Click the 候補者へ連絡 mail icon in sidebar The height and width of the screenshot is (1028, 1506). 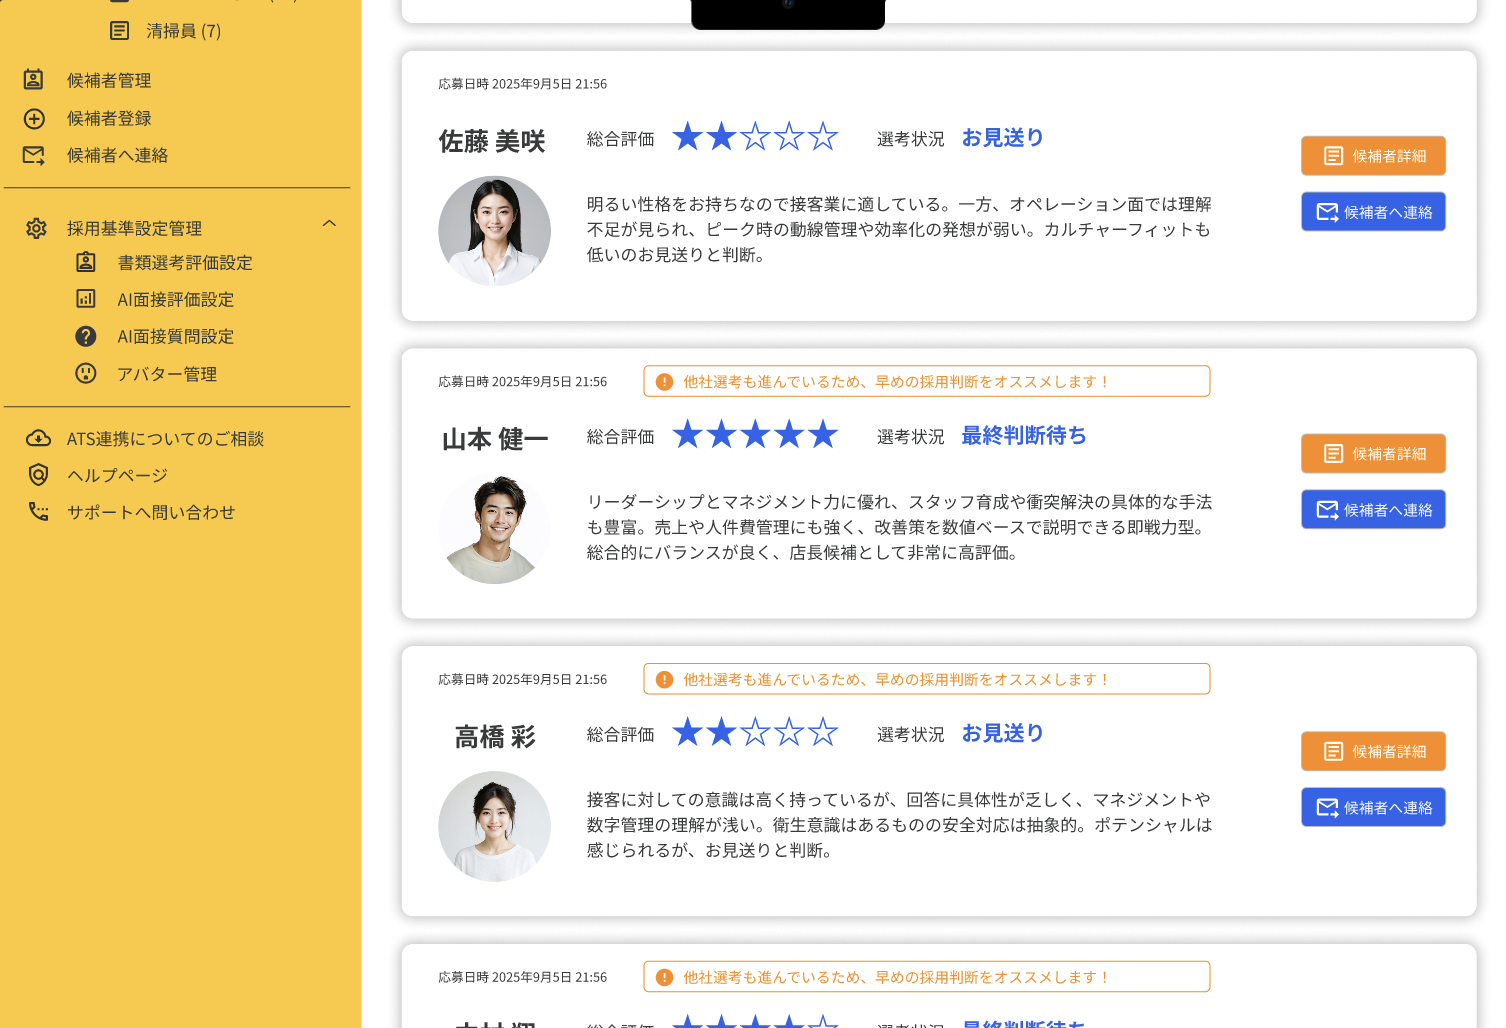point(36,155)
